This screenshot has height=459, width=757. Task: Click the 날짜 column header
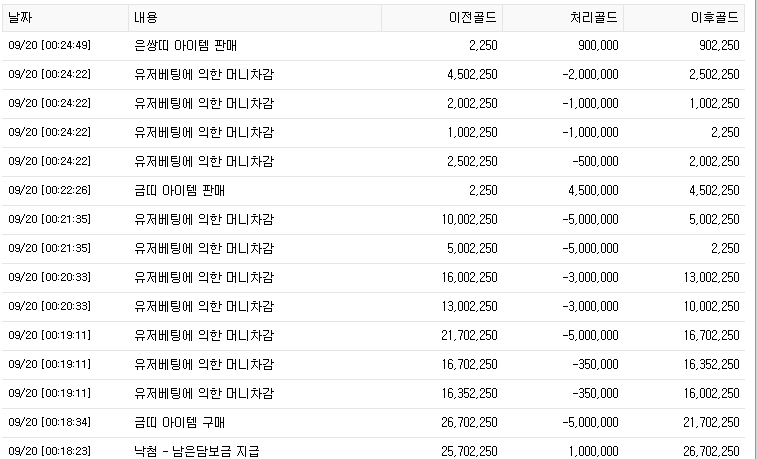(x=21, y=18)
